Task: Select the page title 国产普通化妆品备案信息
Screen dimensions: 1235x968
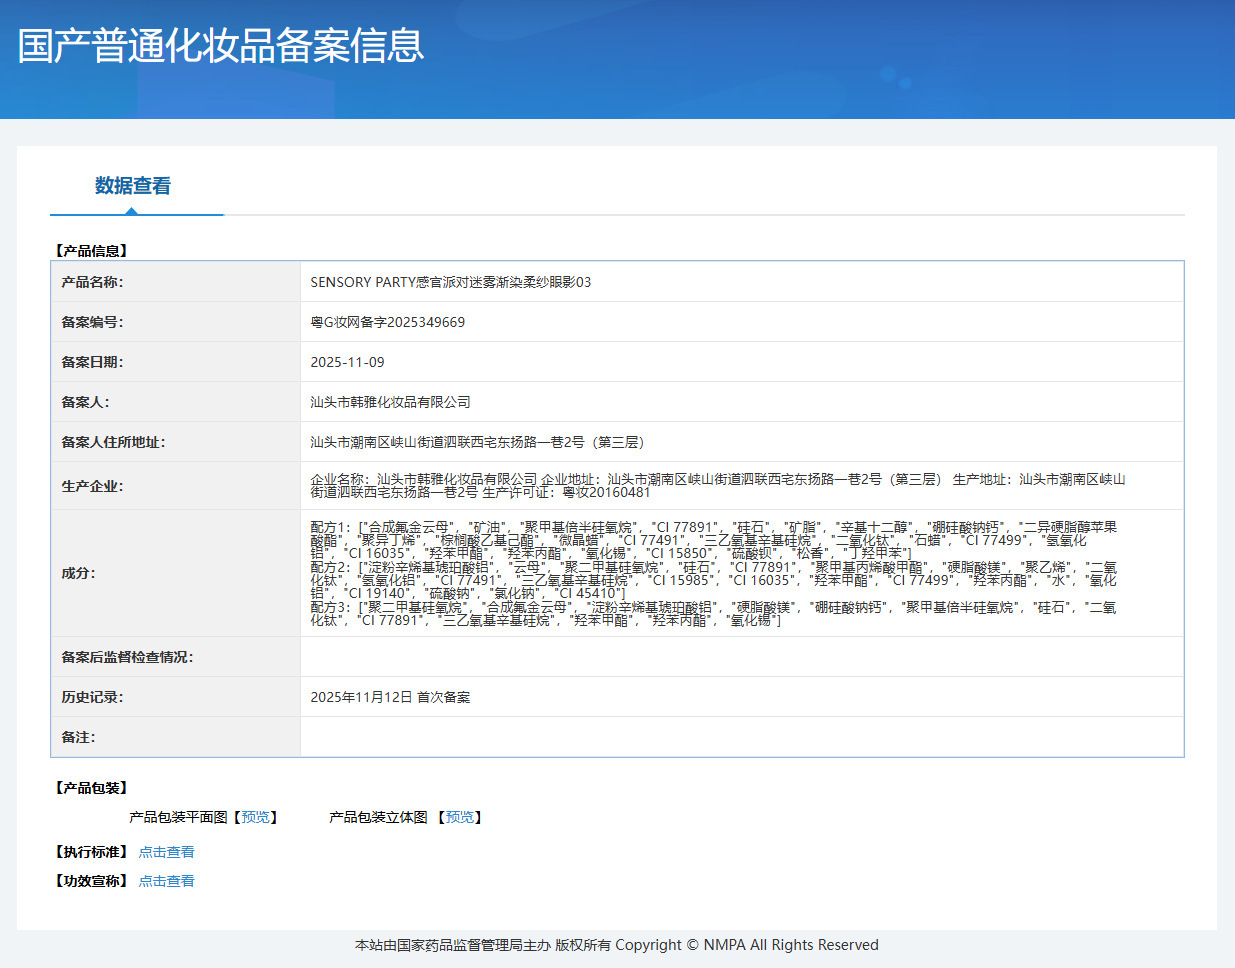Action: (x=221, y=46)
